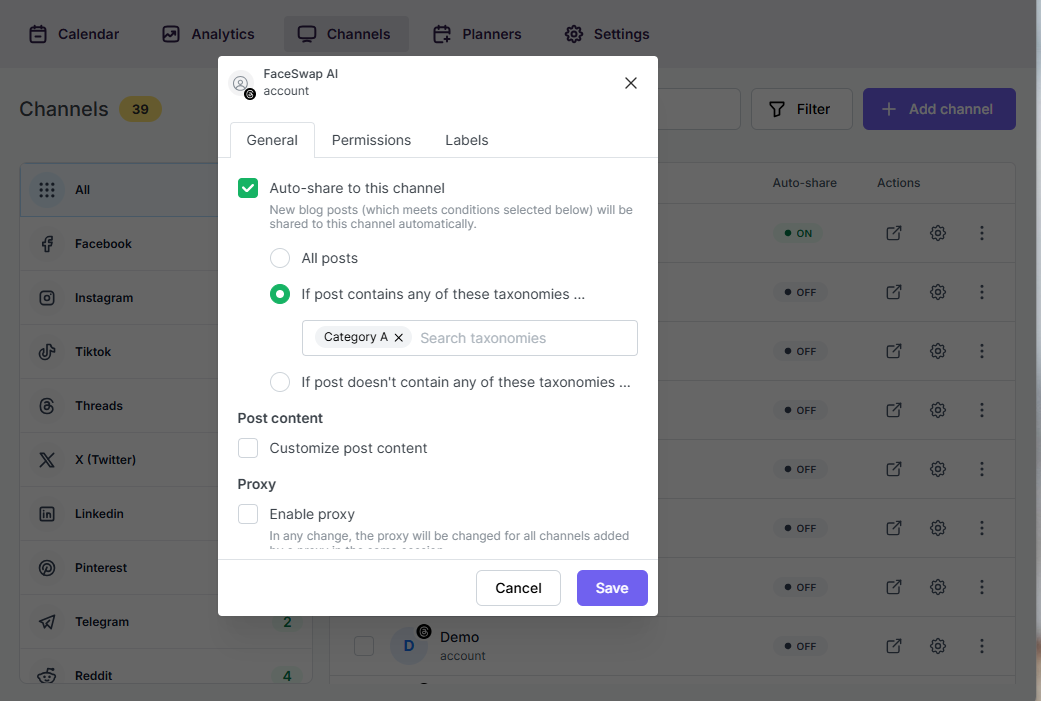The height and width of the screenshot is (701, 1041).
Task: Open three-dot actions menu for Demo account
Action: 981,646
